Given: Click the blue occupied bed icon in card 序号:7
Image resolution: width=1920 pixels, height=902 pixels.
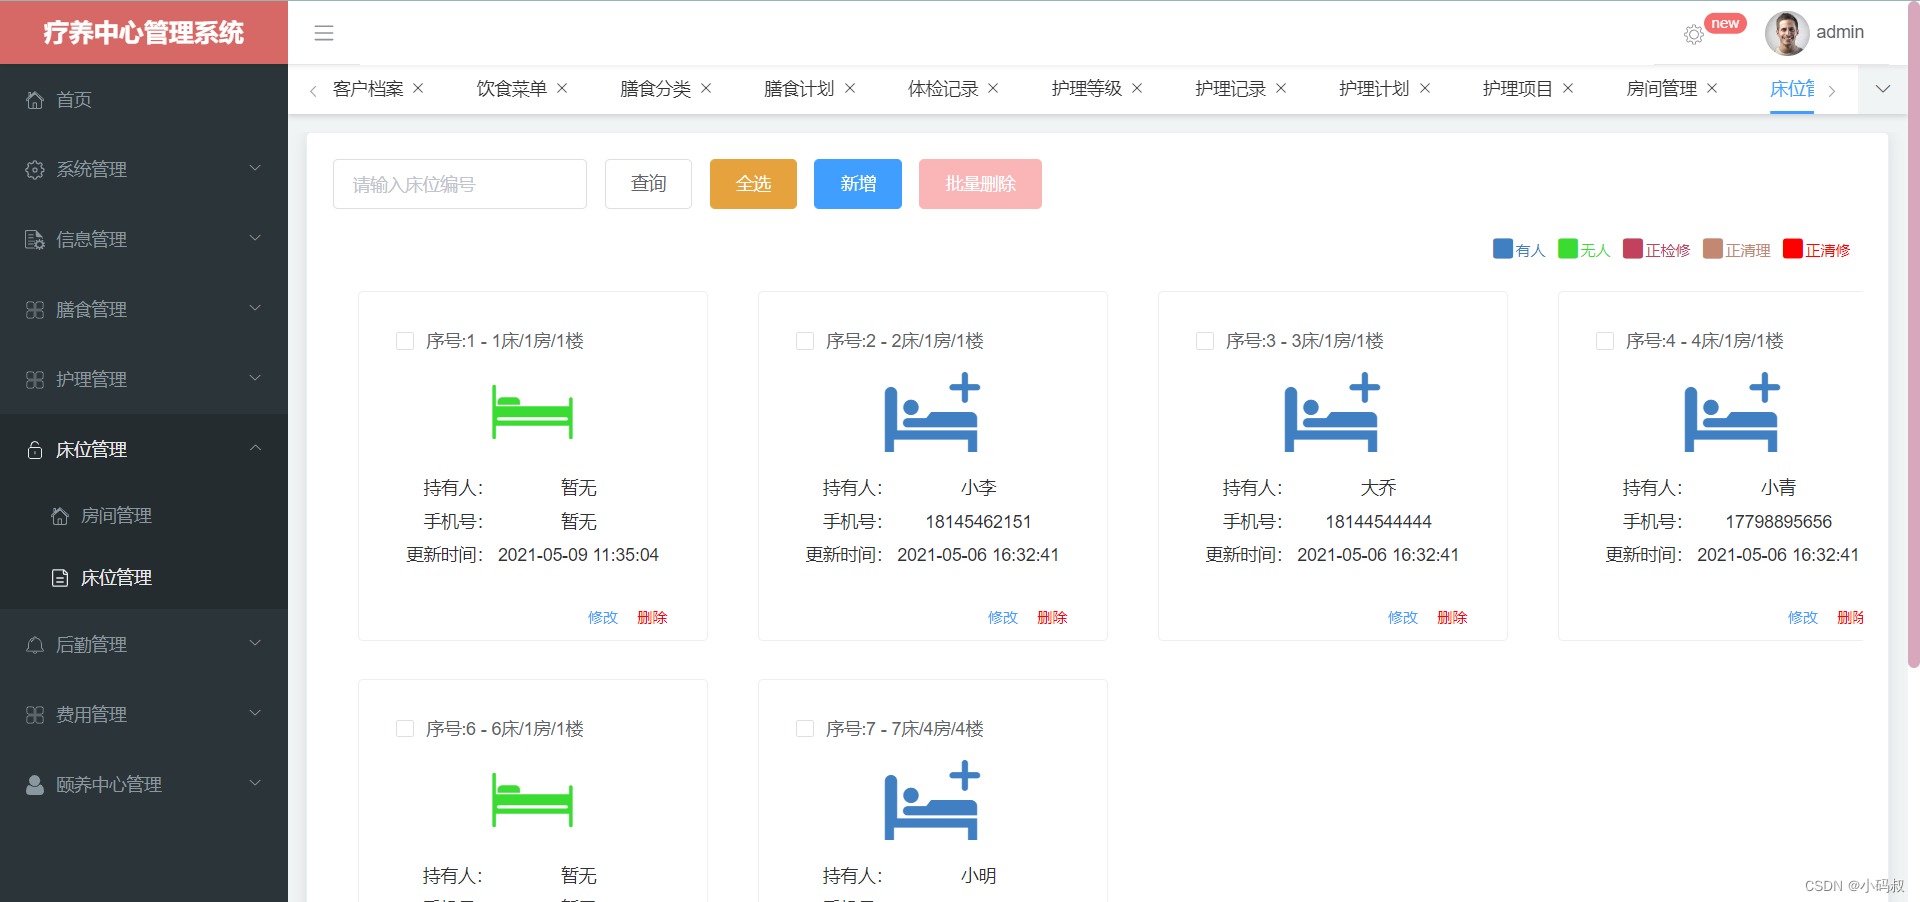Looking at the screenshot, I should pyautogui.click(x=932, y=800).
